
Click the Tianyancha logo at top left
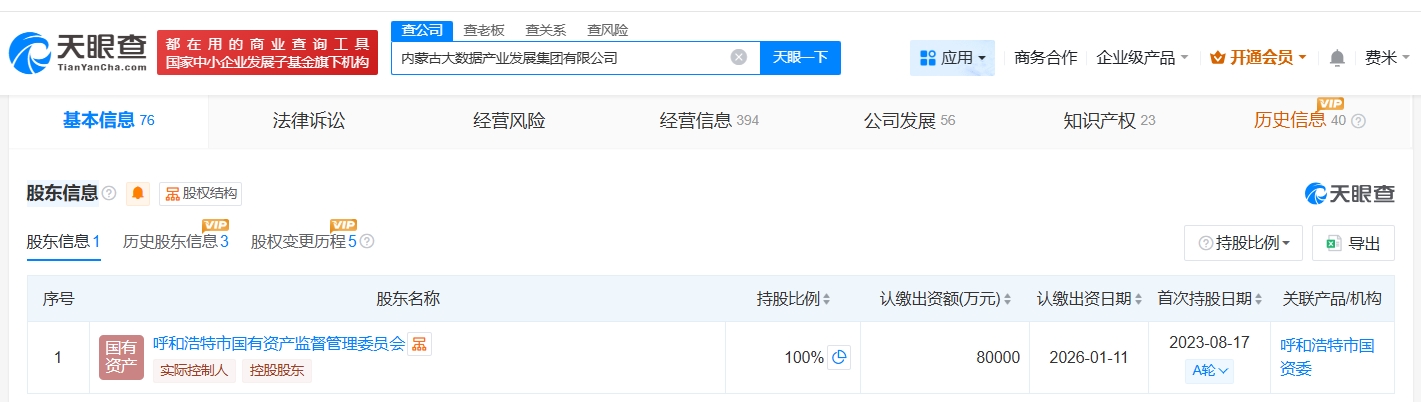tap(78, 52)
